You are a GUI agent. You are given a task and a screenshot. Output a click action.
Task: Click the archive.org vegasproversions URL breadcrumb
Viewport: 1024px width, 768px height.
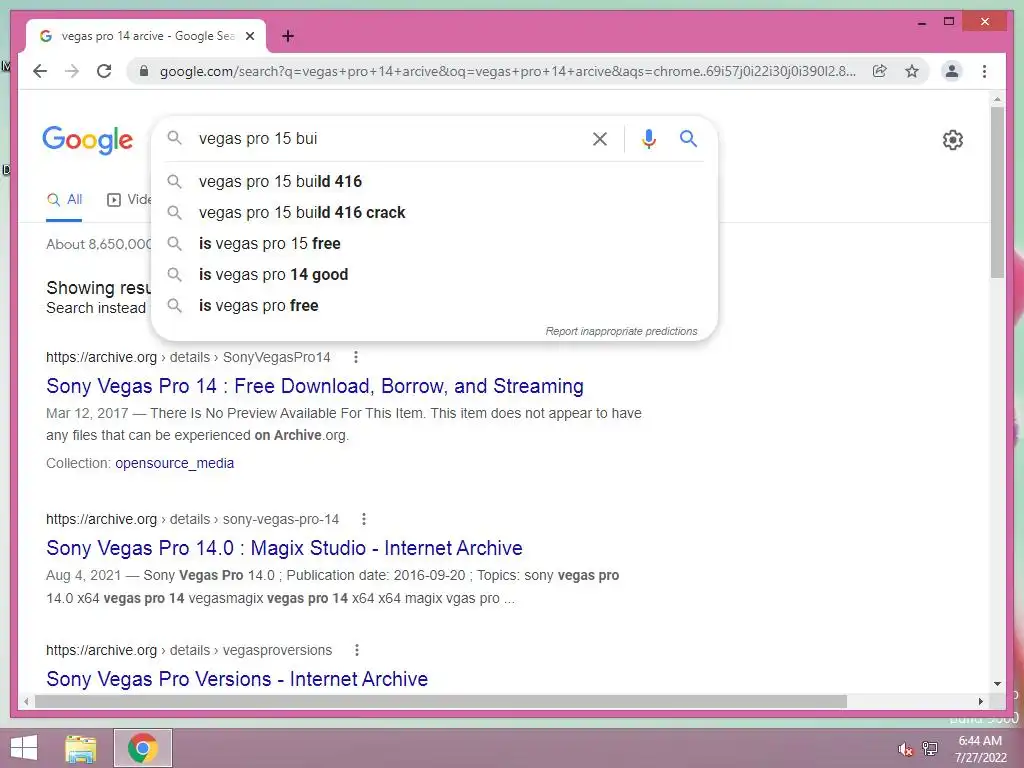coord(189,650)
